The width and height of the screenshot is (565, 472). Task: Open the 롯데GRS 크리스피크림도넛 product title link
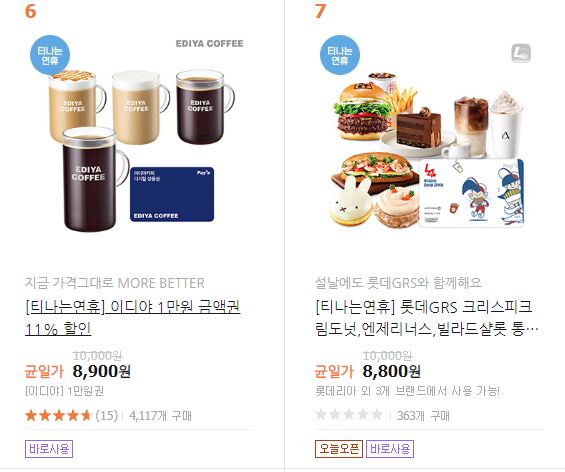coord(427,318)
